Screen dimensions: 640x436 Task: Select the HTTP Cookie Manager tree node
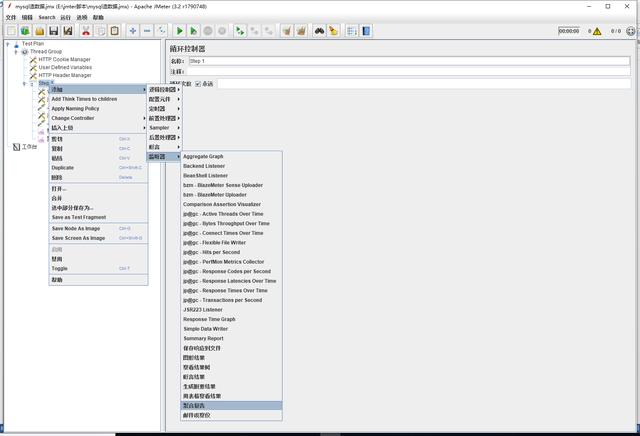coord(64,59)
